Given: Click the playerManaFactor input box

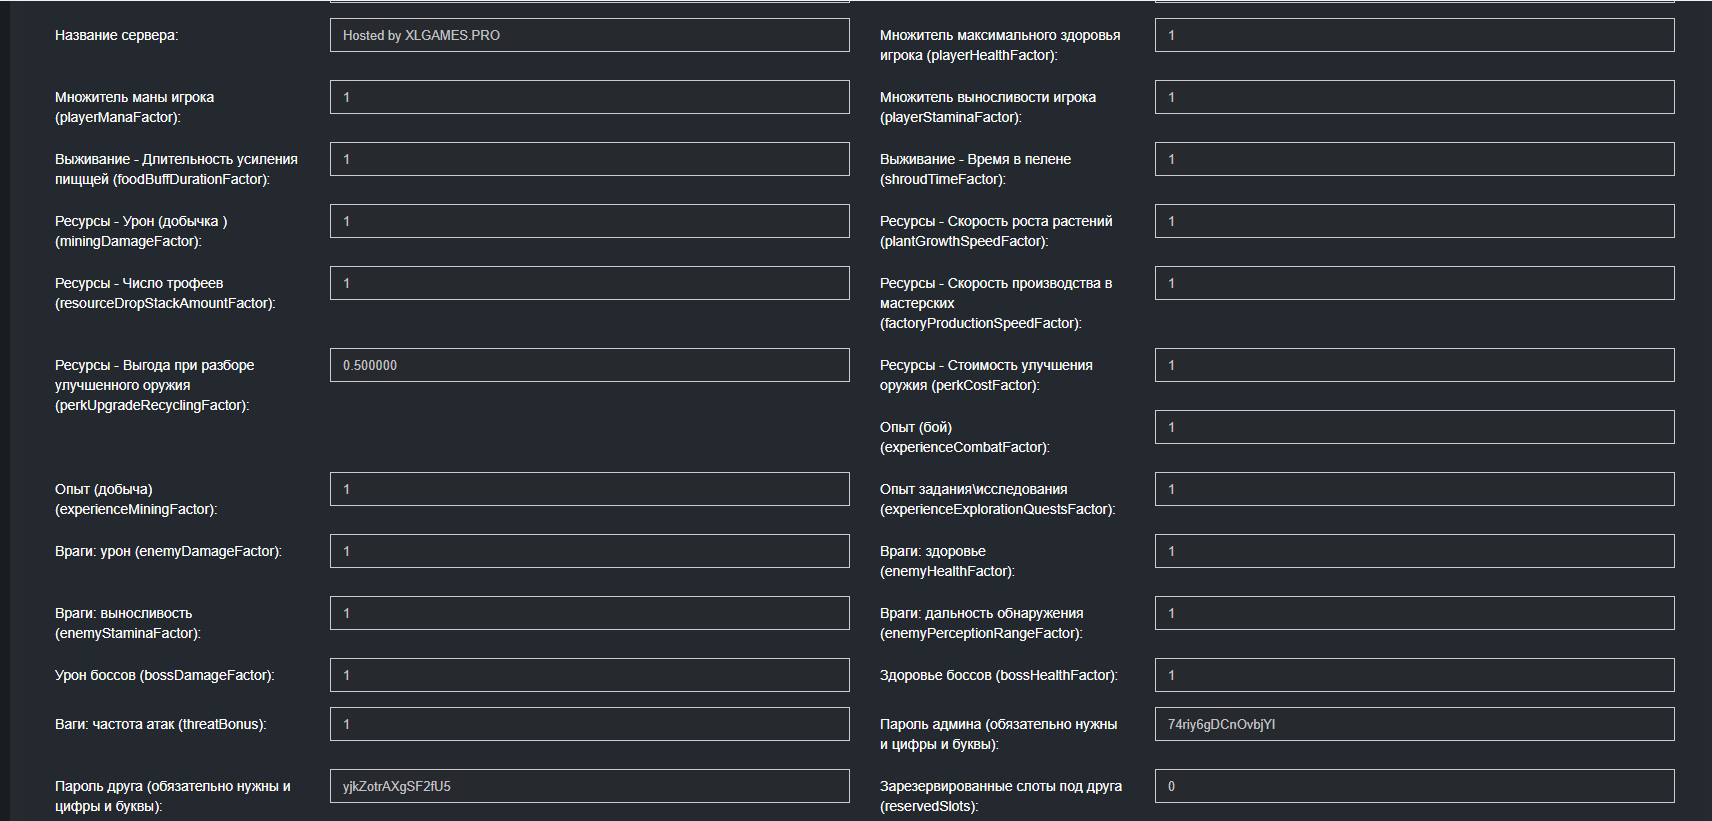Looking at the screenshot, I should pyautogui.click(x=589, y=97).
